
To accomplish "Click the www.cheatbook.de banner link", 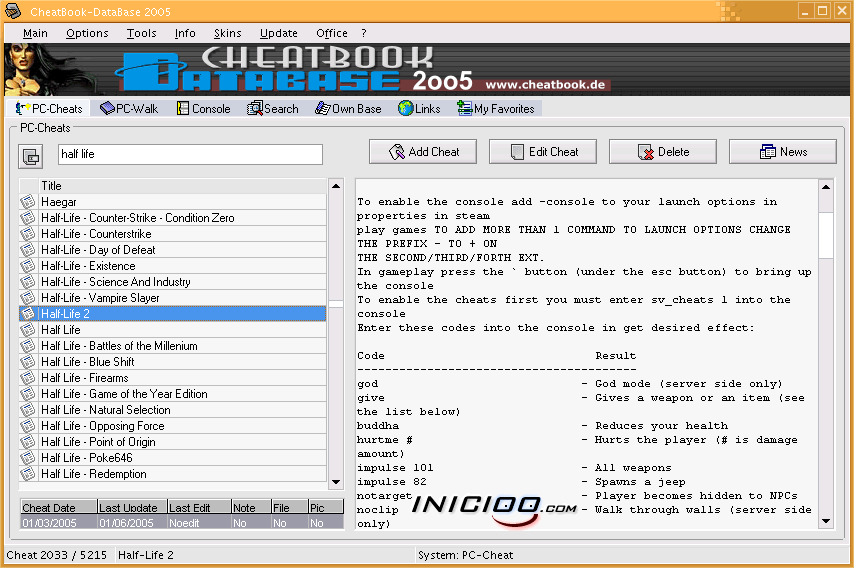I will (545, 85).
